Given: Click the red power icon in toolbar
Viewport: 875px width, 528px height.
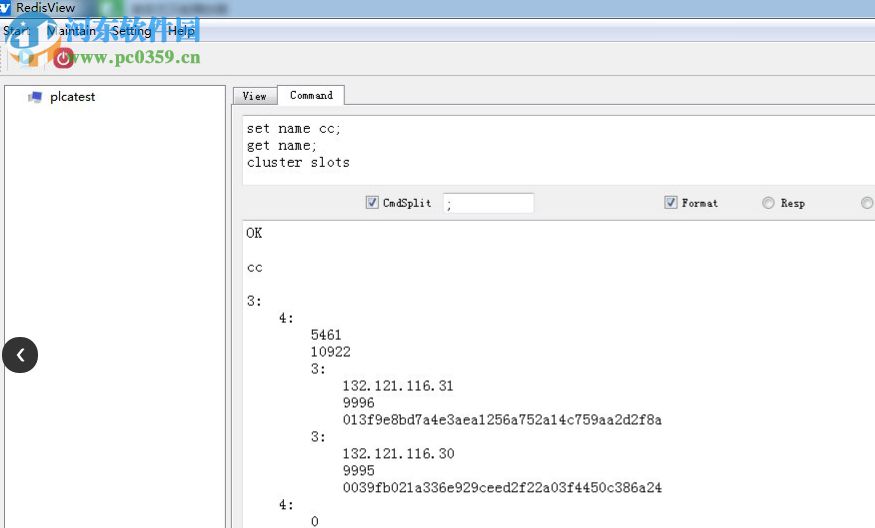Looking at the screenshot, I should point(63,58).
